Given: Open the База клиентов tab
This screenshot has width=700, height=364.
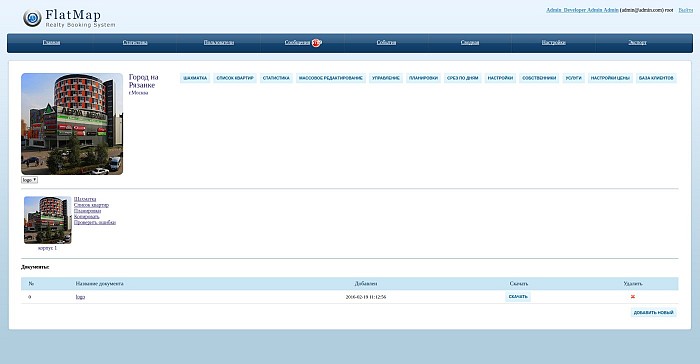Looking at the screenshot, I should [x=656, y=78].
